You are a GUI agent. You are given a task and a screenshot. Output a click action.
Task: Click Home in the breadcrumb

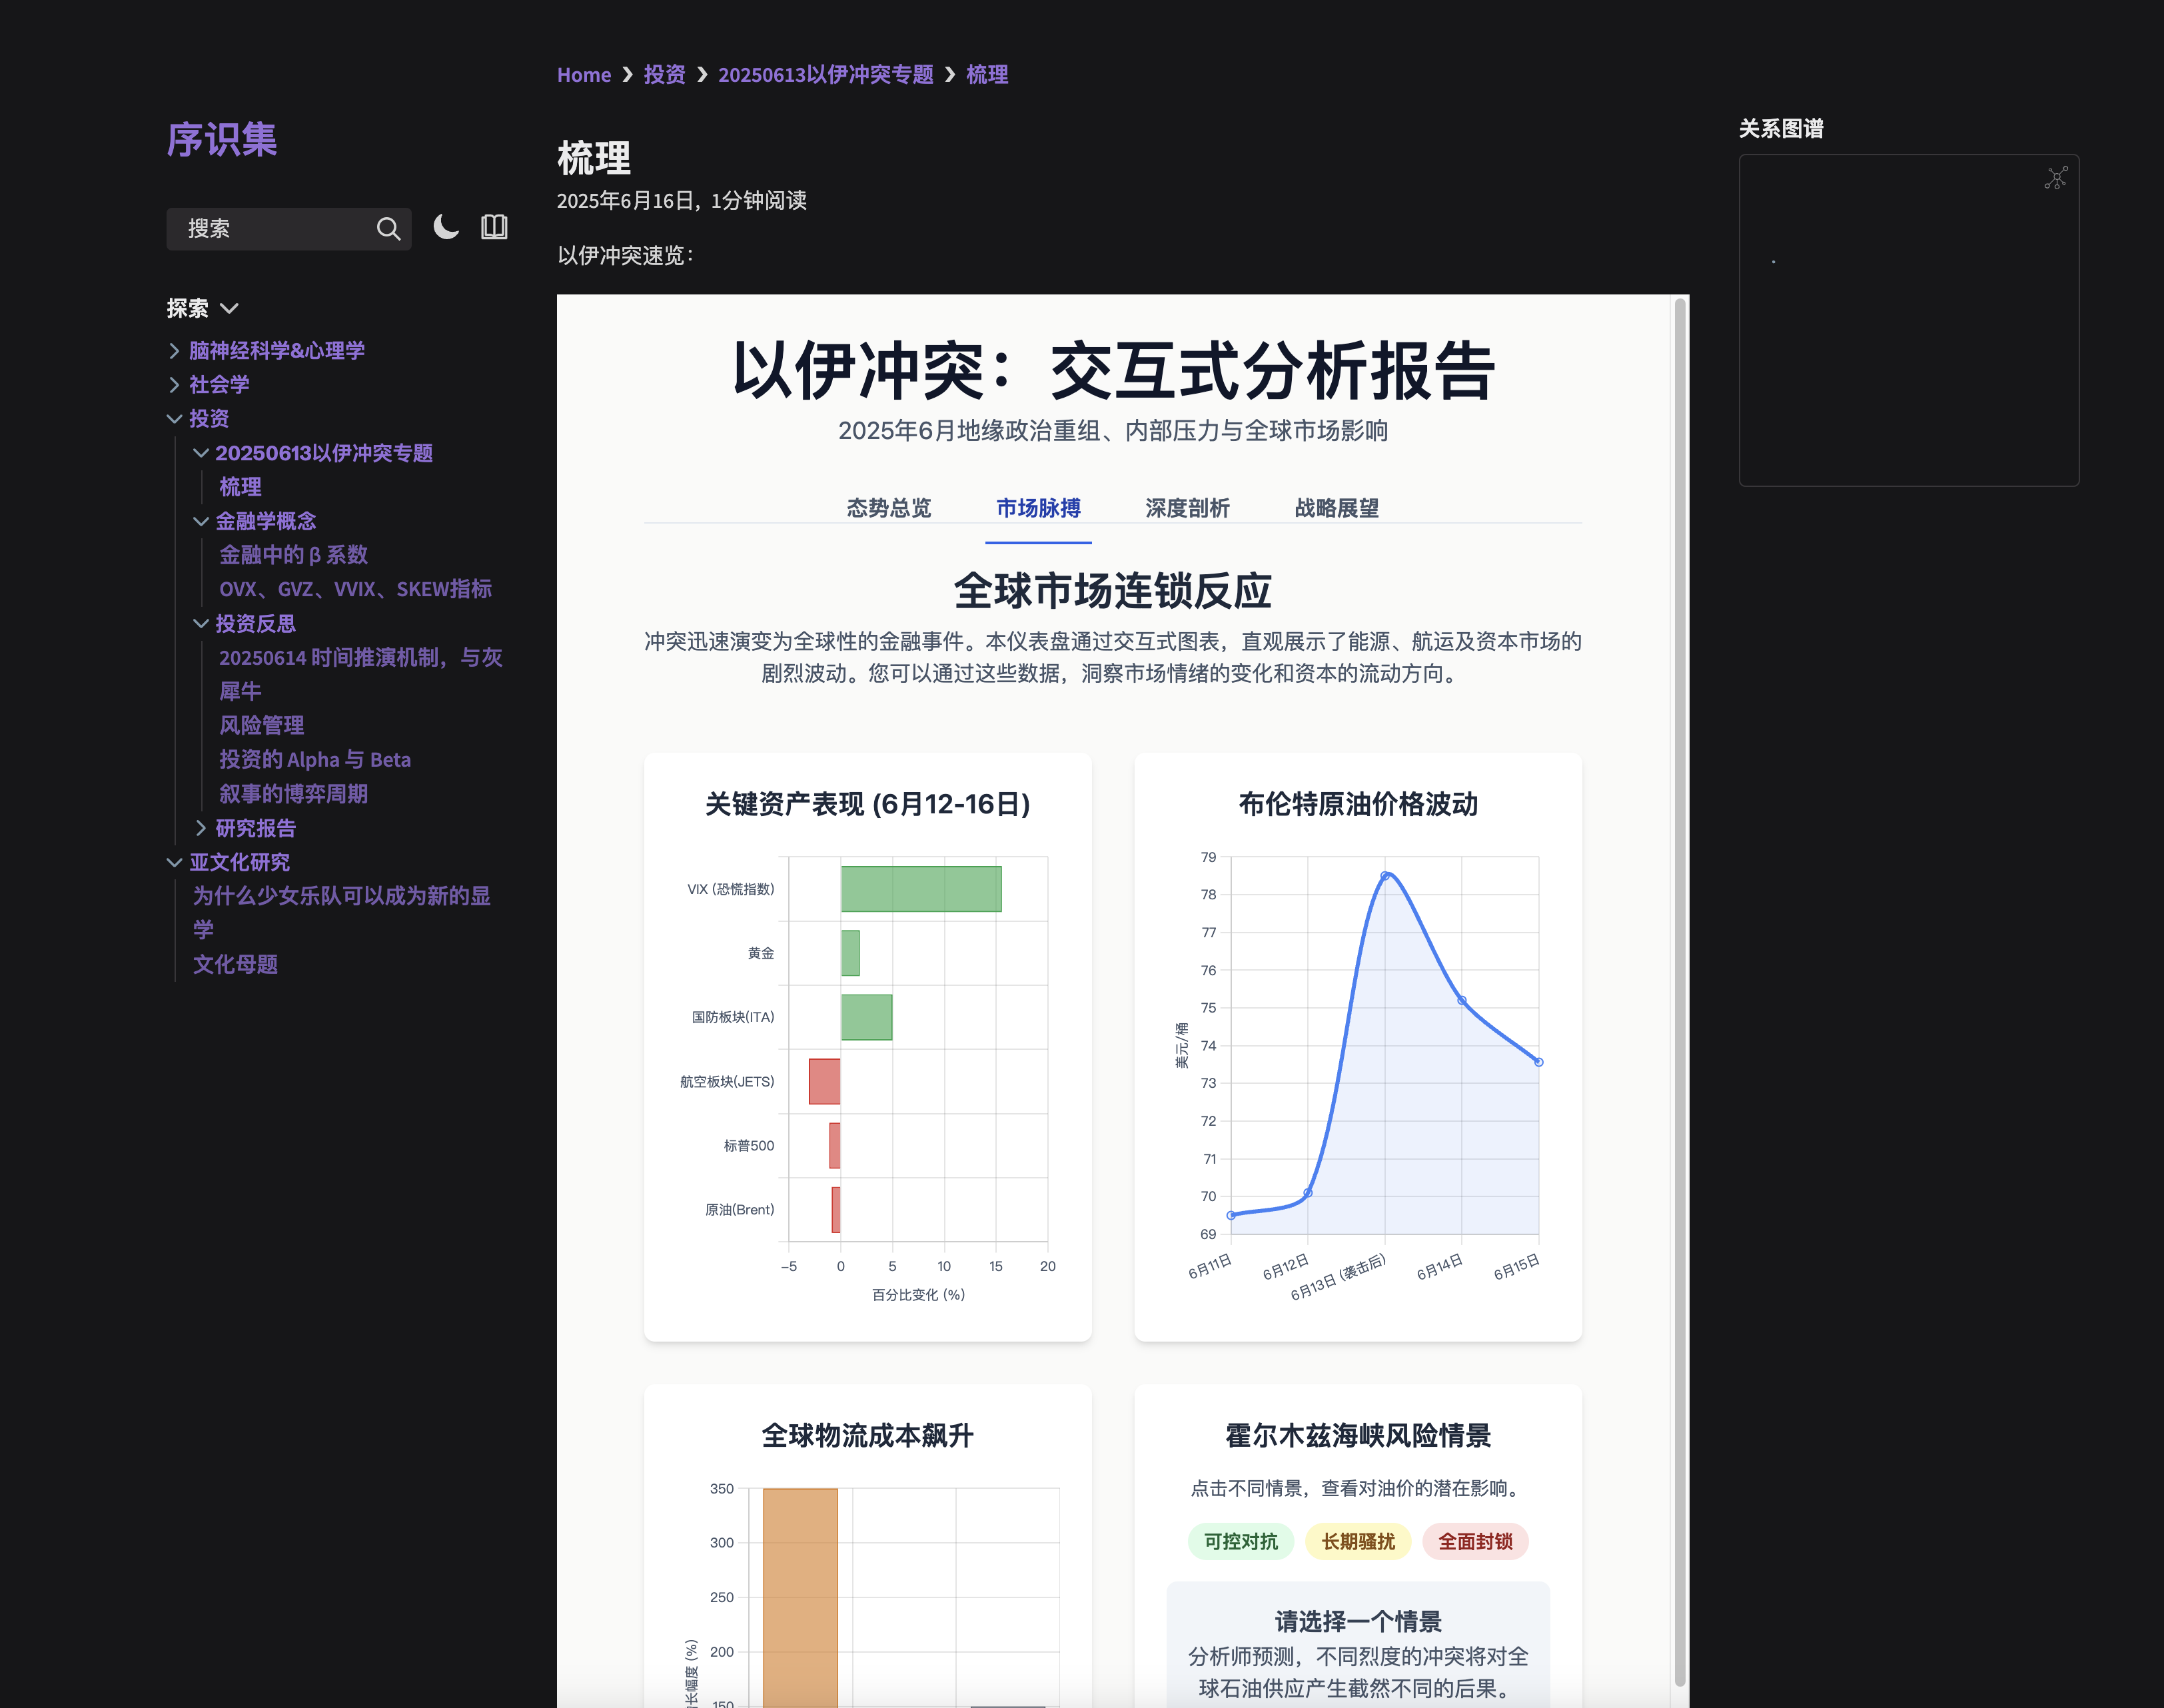point(584,75)
